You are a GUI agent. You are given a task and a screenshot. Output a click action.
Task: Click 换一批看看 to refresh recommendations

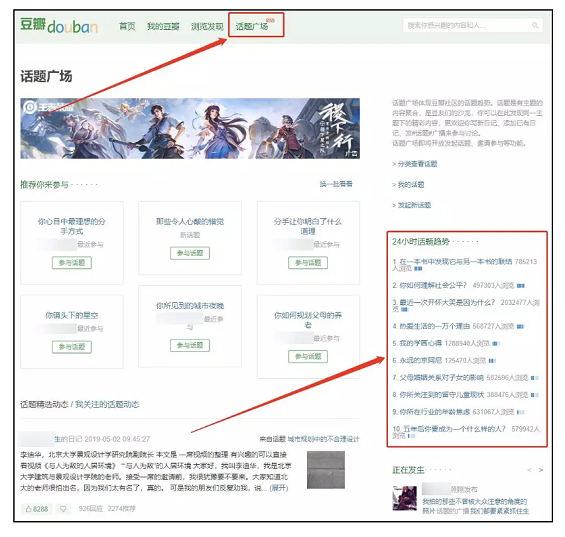pyautogui.click(x=336, y=184)
